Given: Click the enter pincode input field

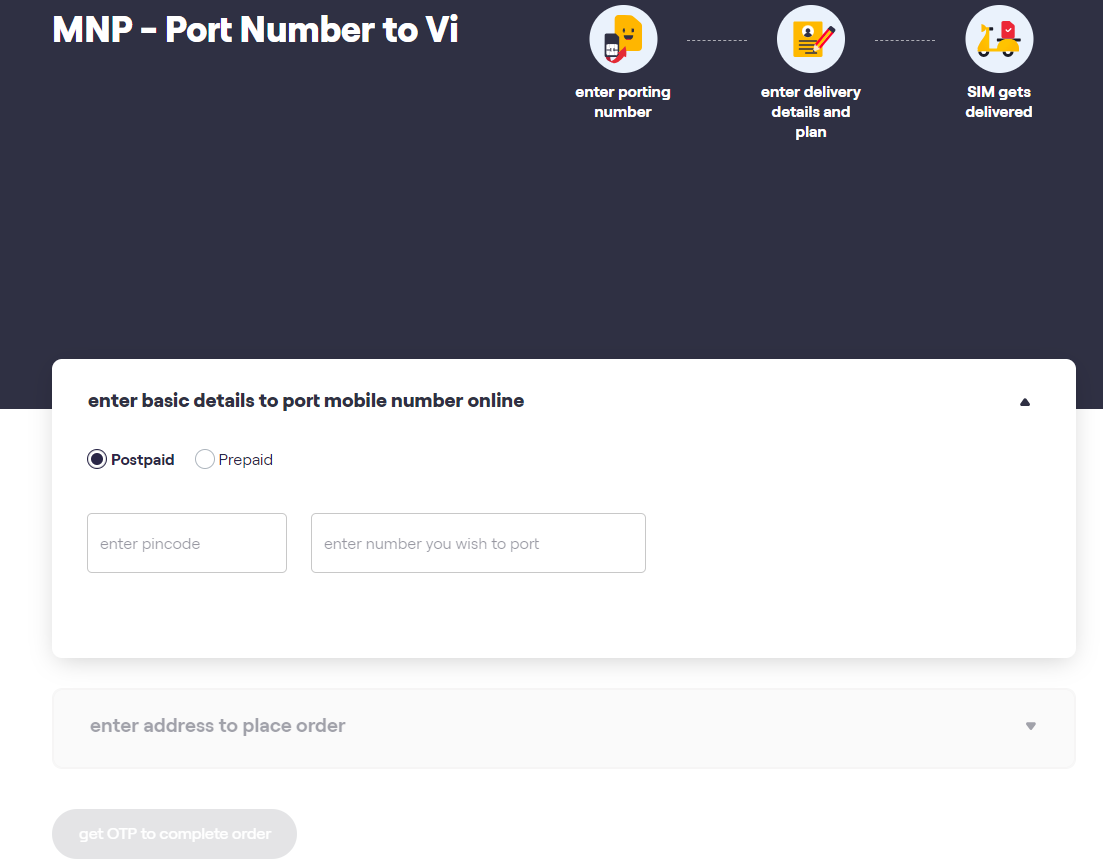Looking at the screenshot, I should (186, 543).
